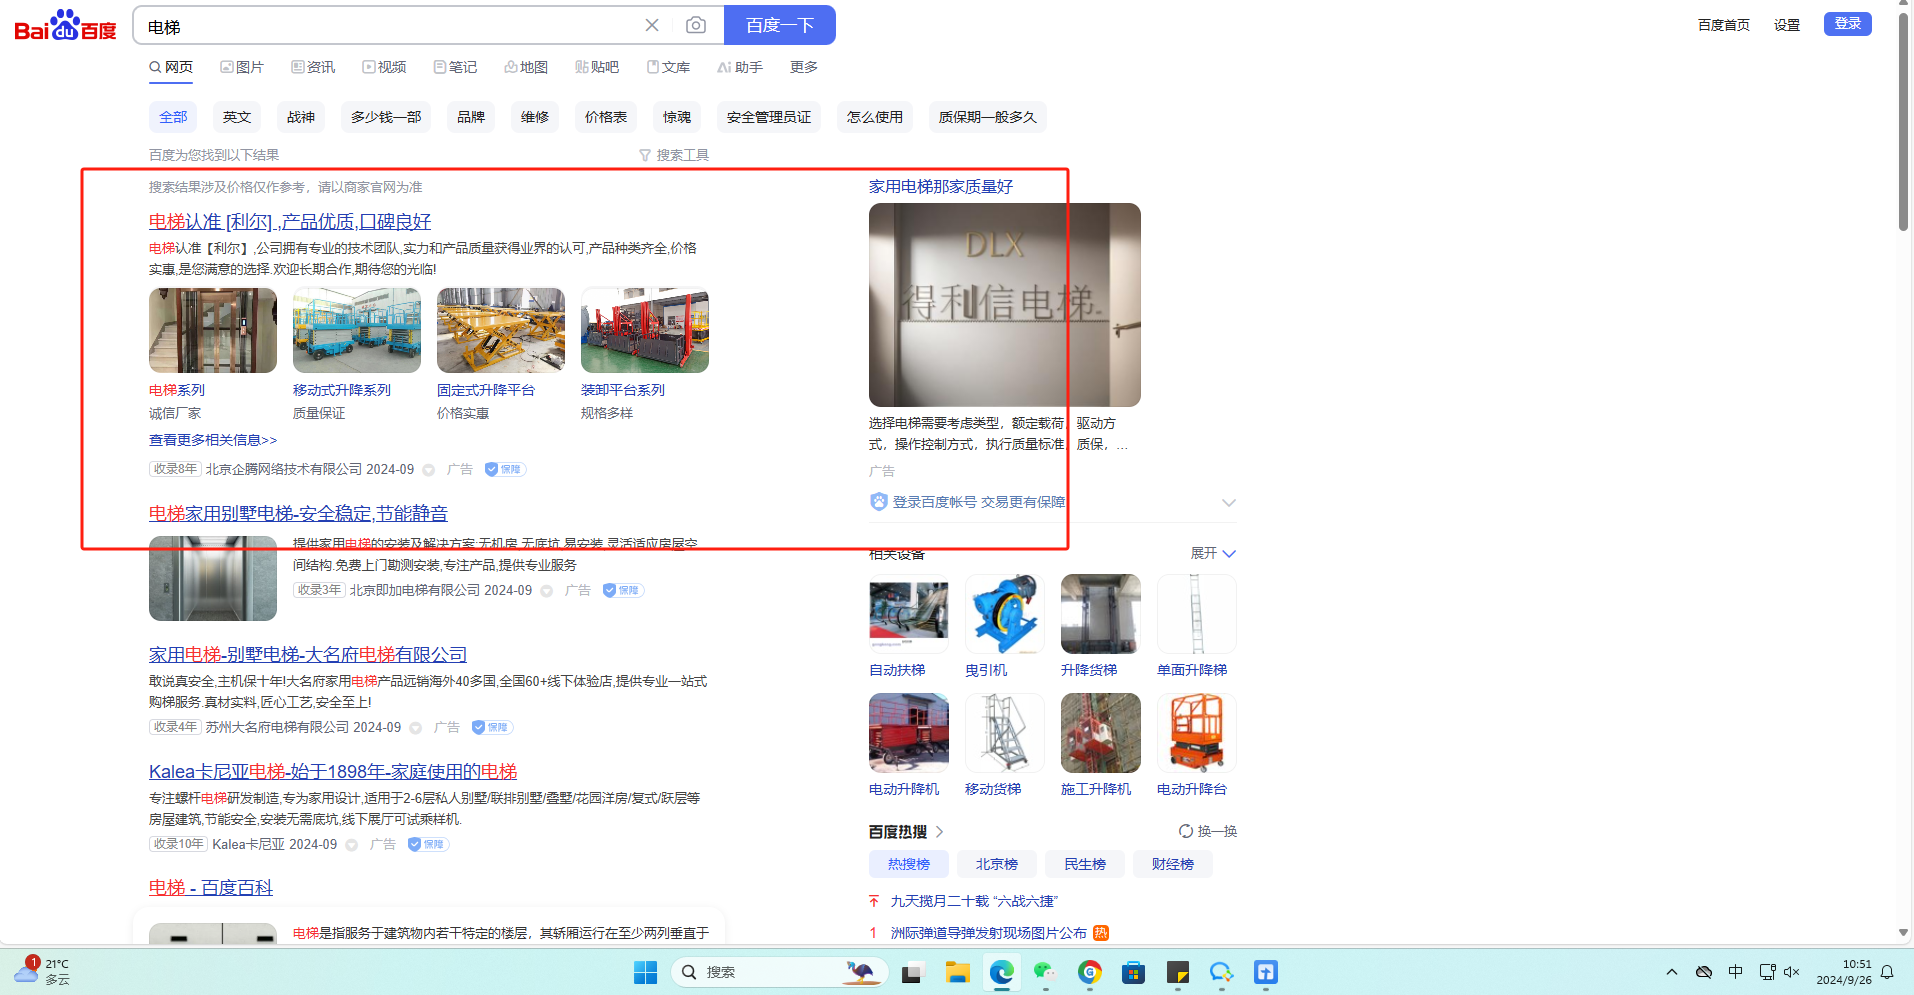Open 电梯家用别墅电梯-安全稳定 result
The image size is (1914, 995).
(298, 514)
